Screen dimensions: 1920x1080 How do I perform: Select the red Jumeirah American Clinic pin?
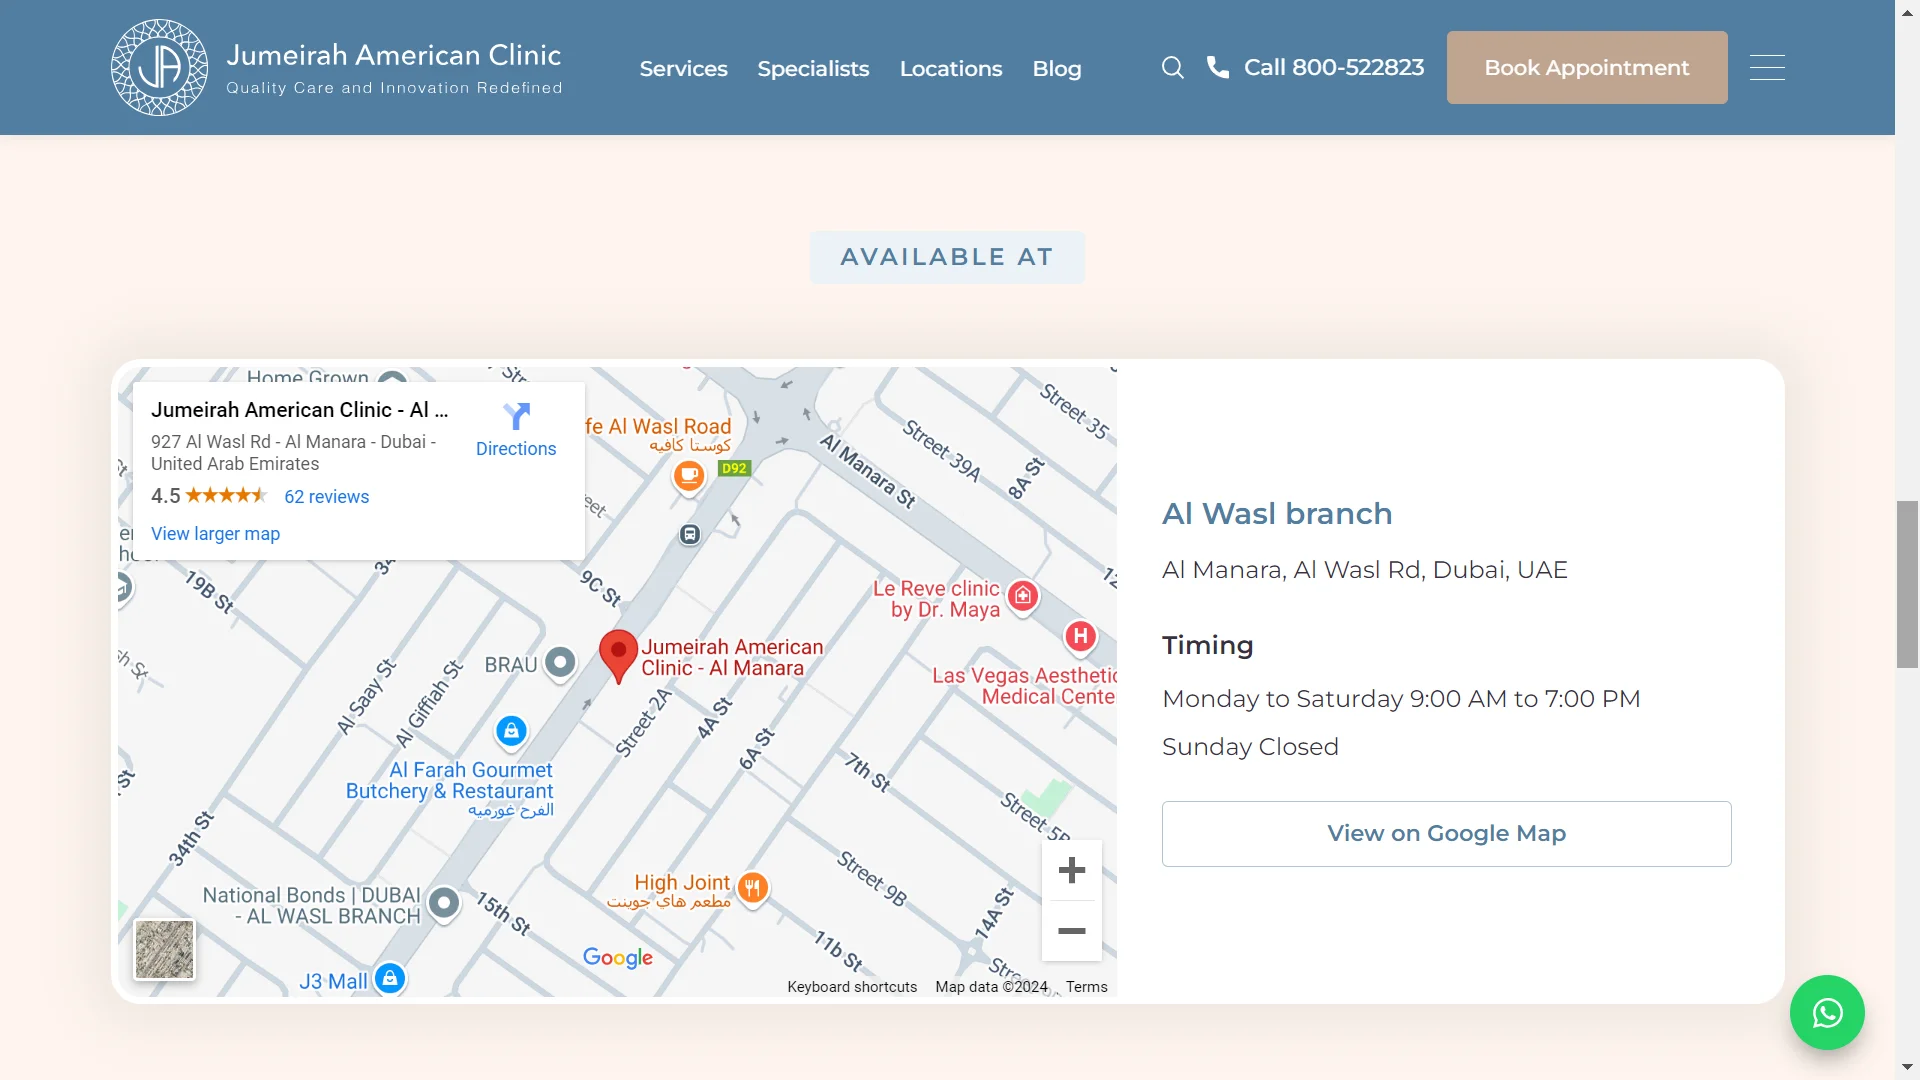[618, 656]
